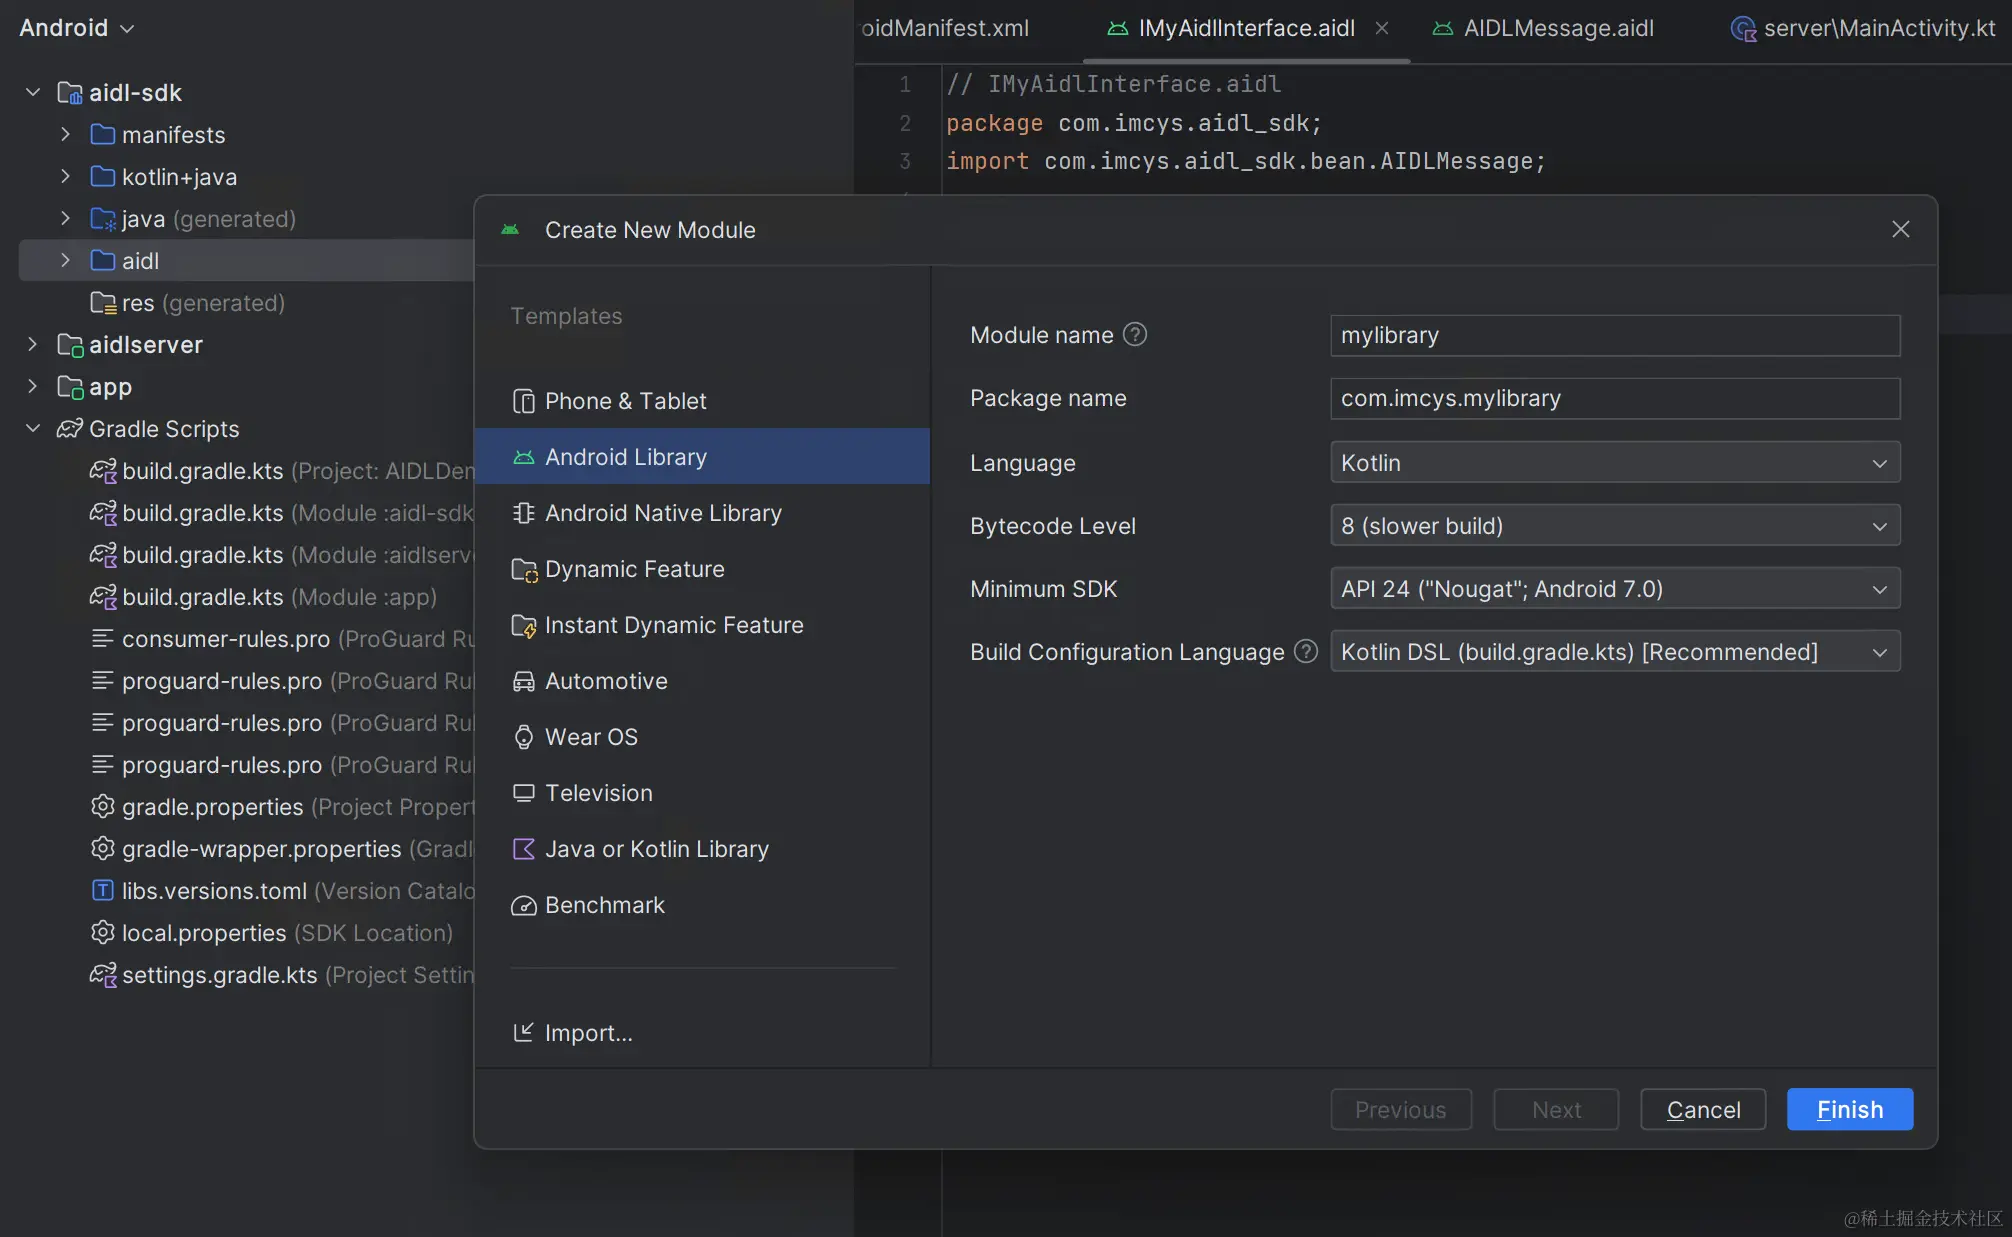Open the Minimum SDK dropdown
The height and width of the screenshot is (1237, 2012).
pyautogui.click(x=1612, y=586)
